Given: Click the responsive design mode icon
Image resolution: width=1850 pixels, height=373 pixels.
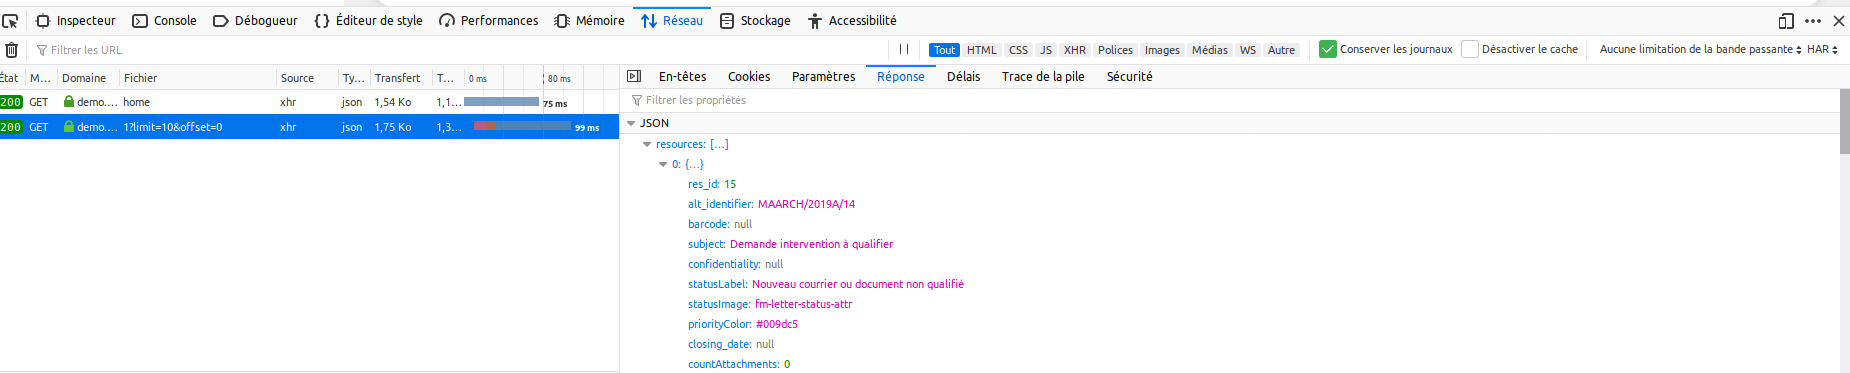Looking at the screenshot, I should [x=1786, y=20].
